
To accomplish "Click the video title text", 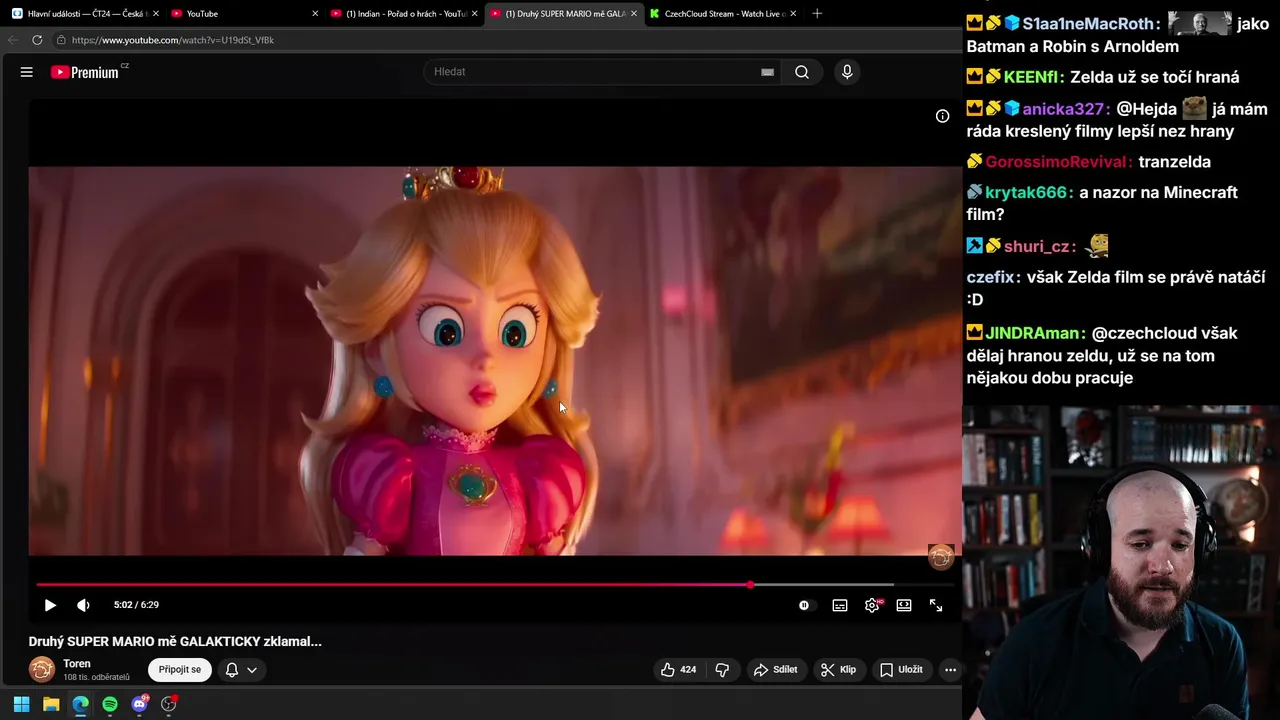I will [175, 641].
